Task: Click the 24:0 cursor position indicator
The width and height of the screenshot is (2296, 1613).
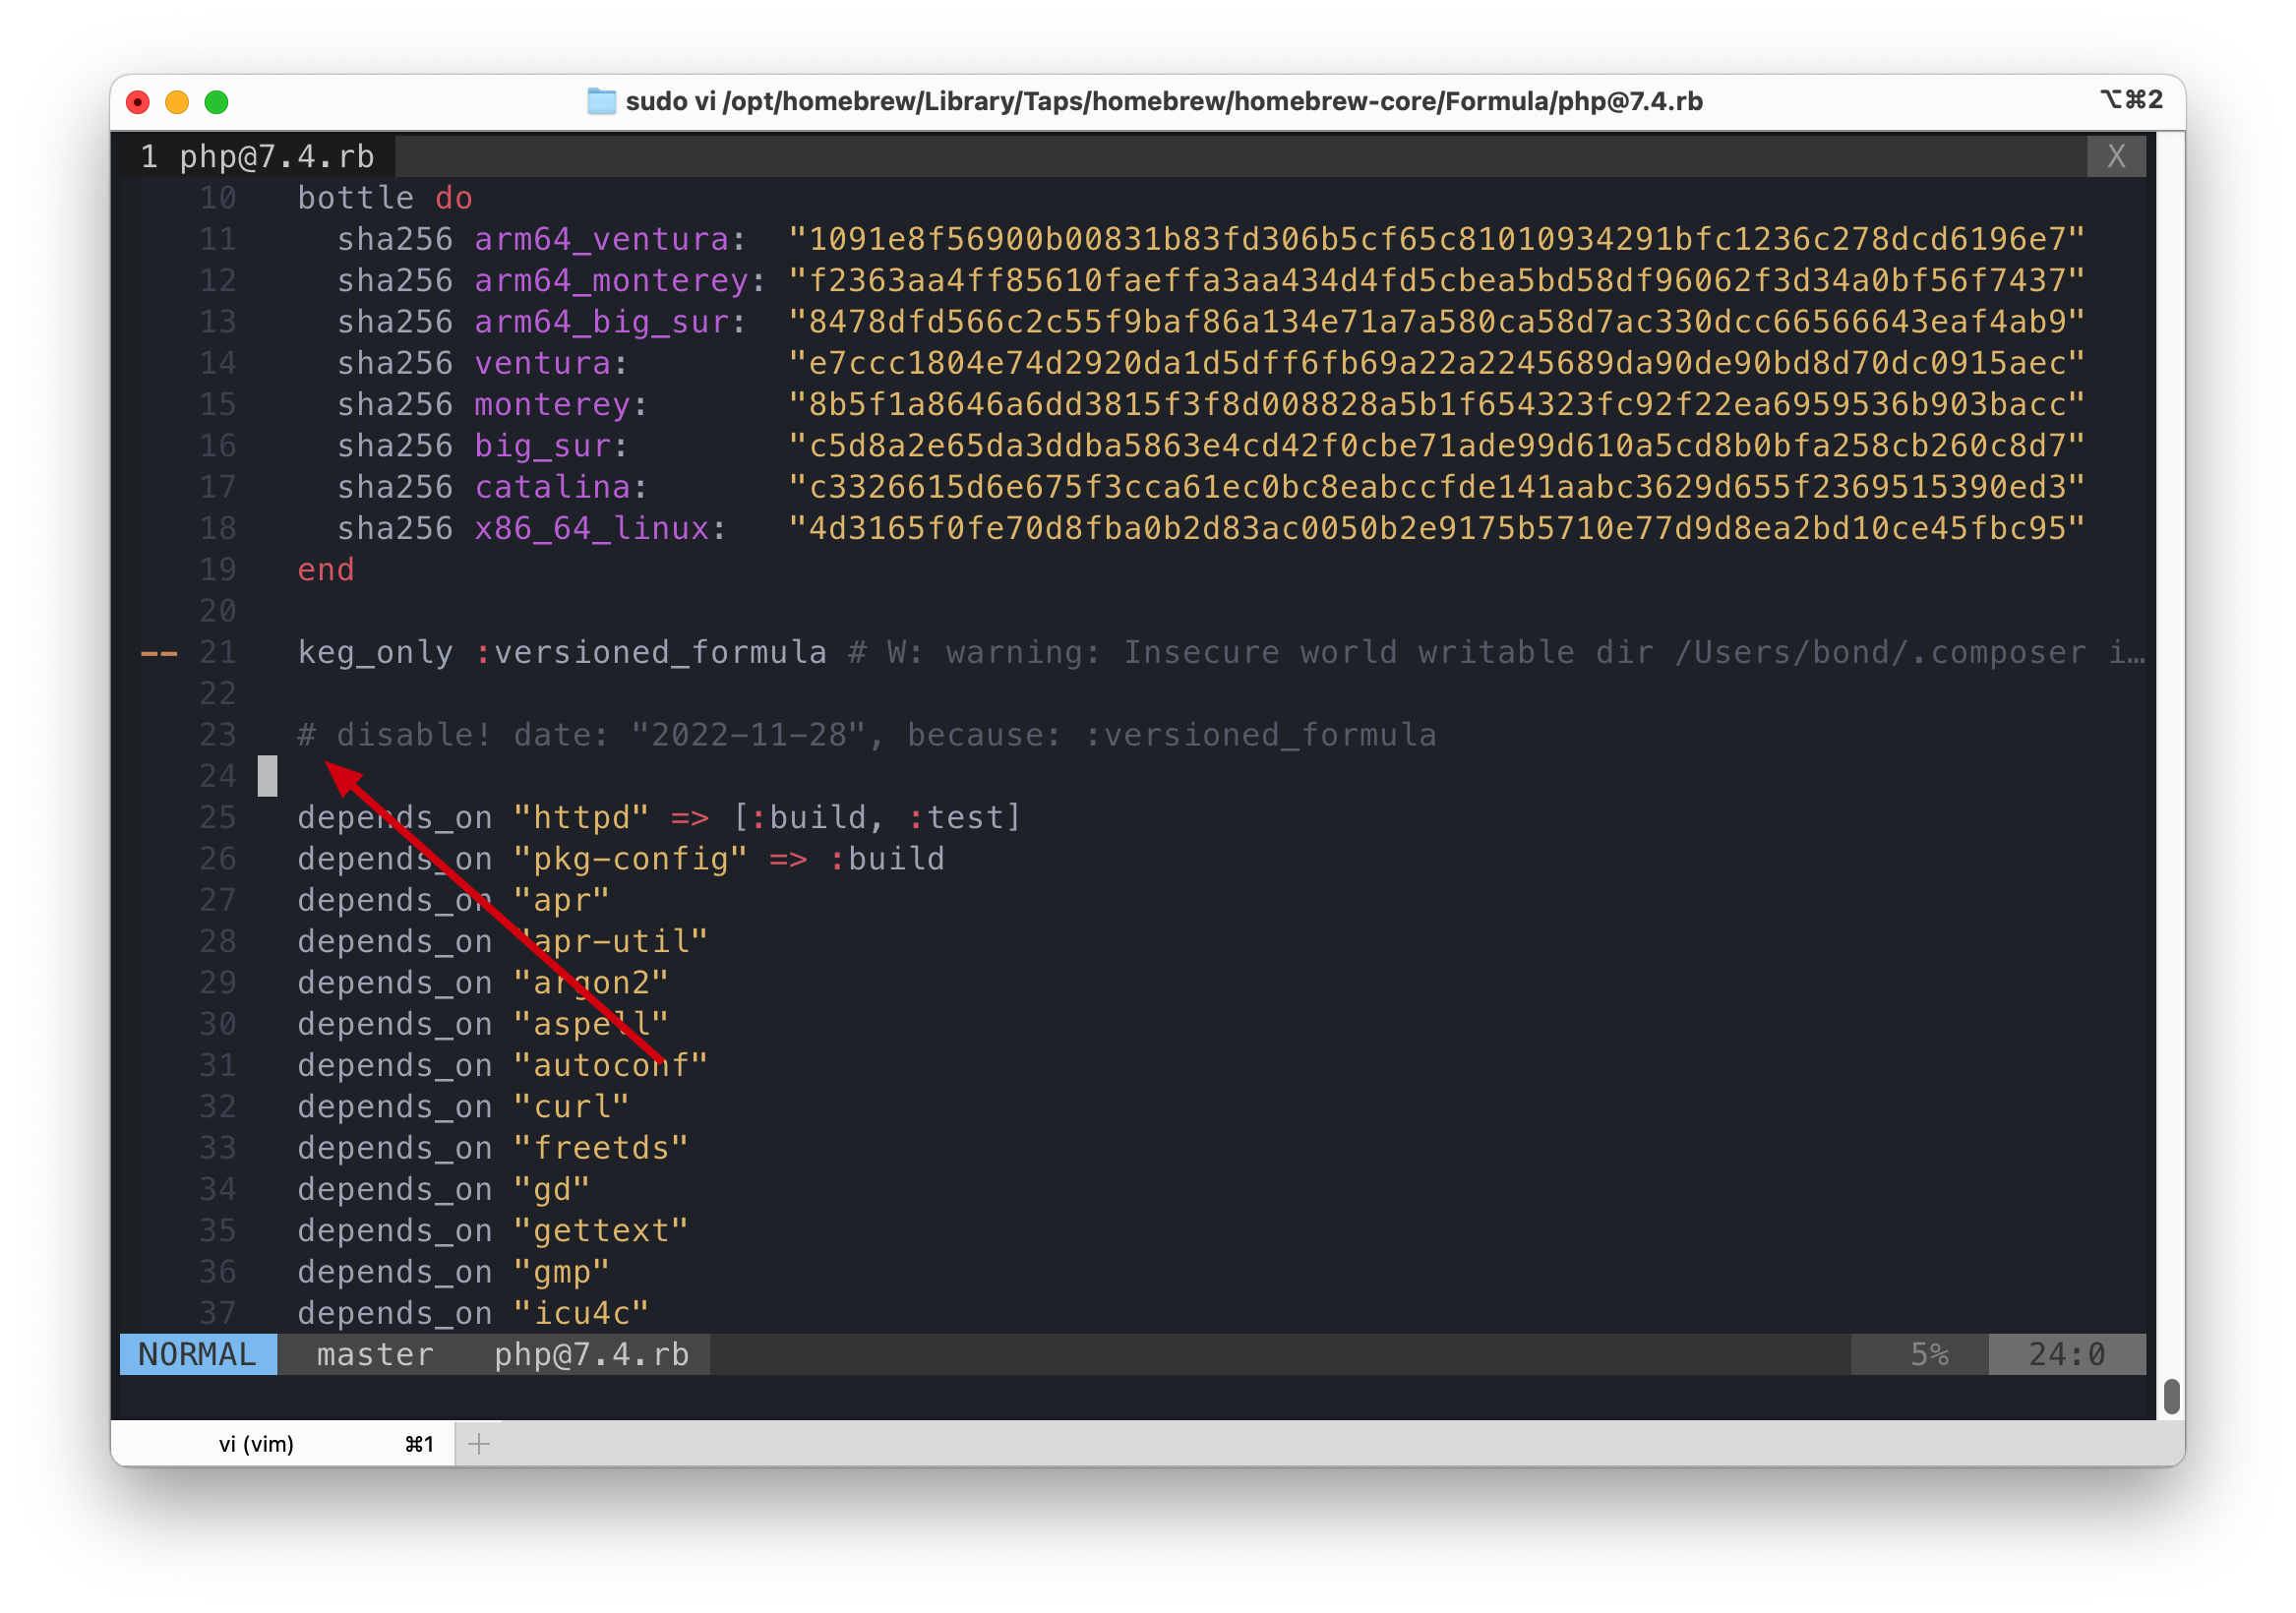Action: coord(2067,1354)
